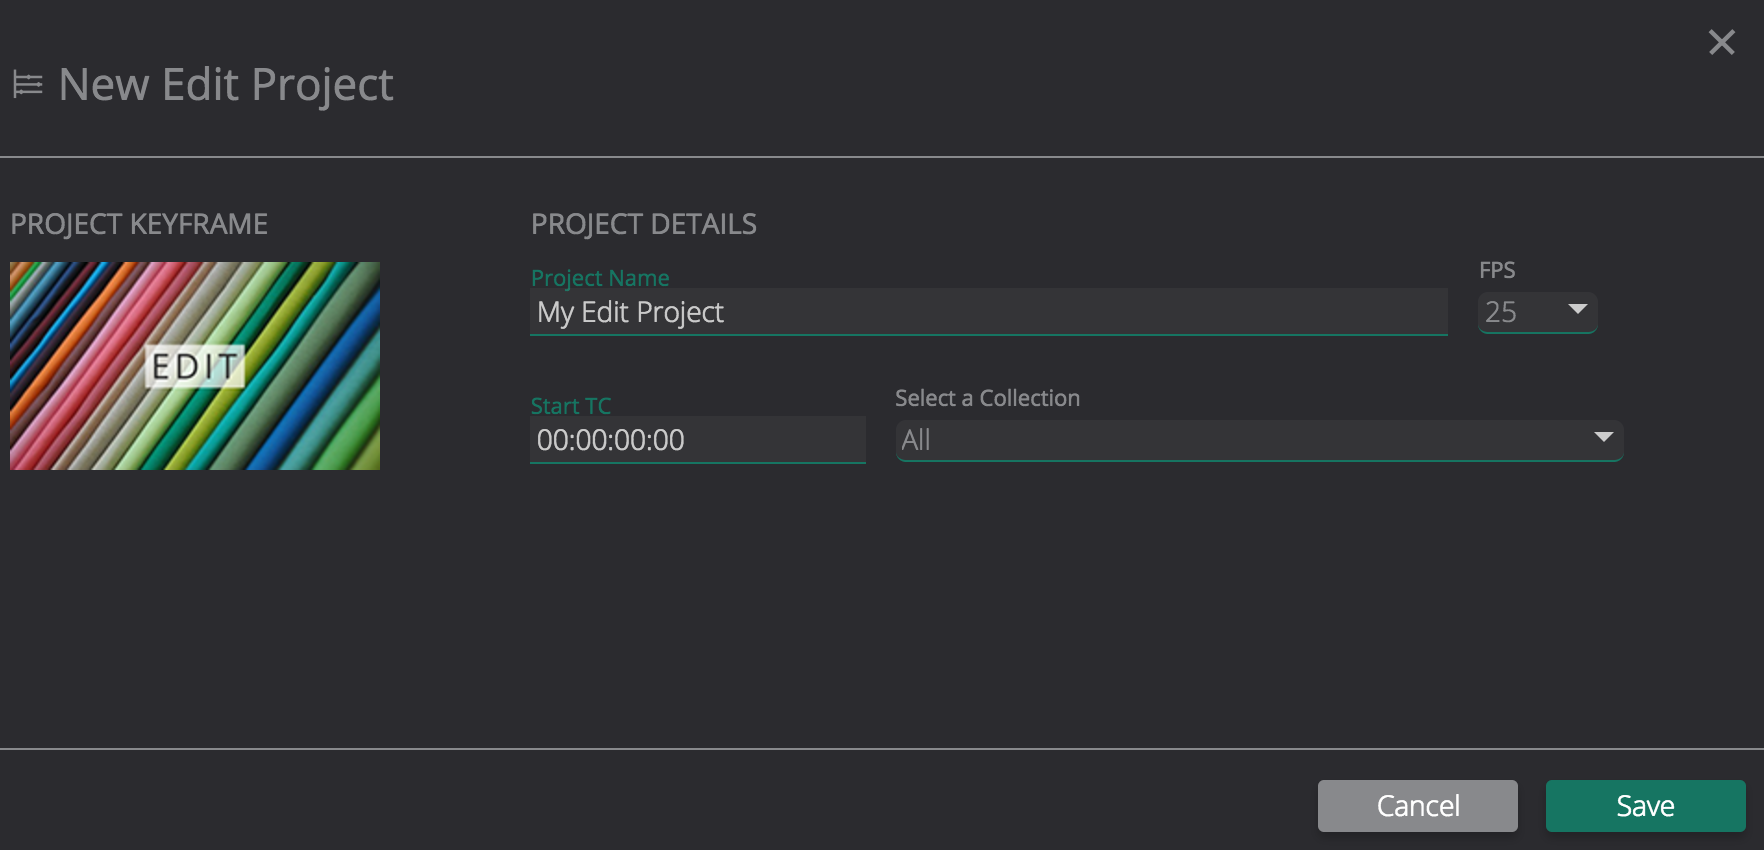1764x850 pixels.
Task: Click the Select a Collection label
Action: [987, 398]
